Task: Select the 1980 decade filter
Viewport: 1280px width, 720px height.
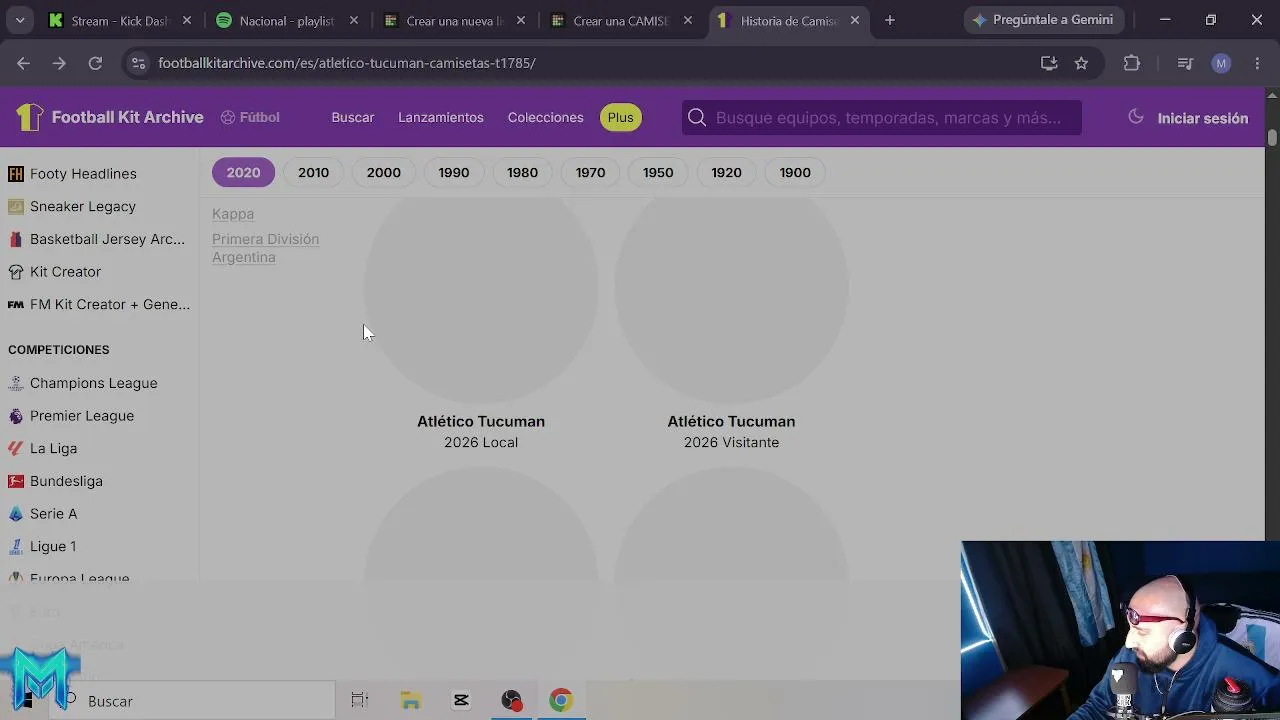Action: (522, 172)
